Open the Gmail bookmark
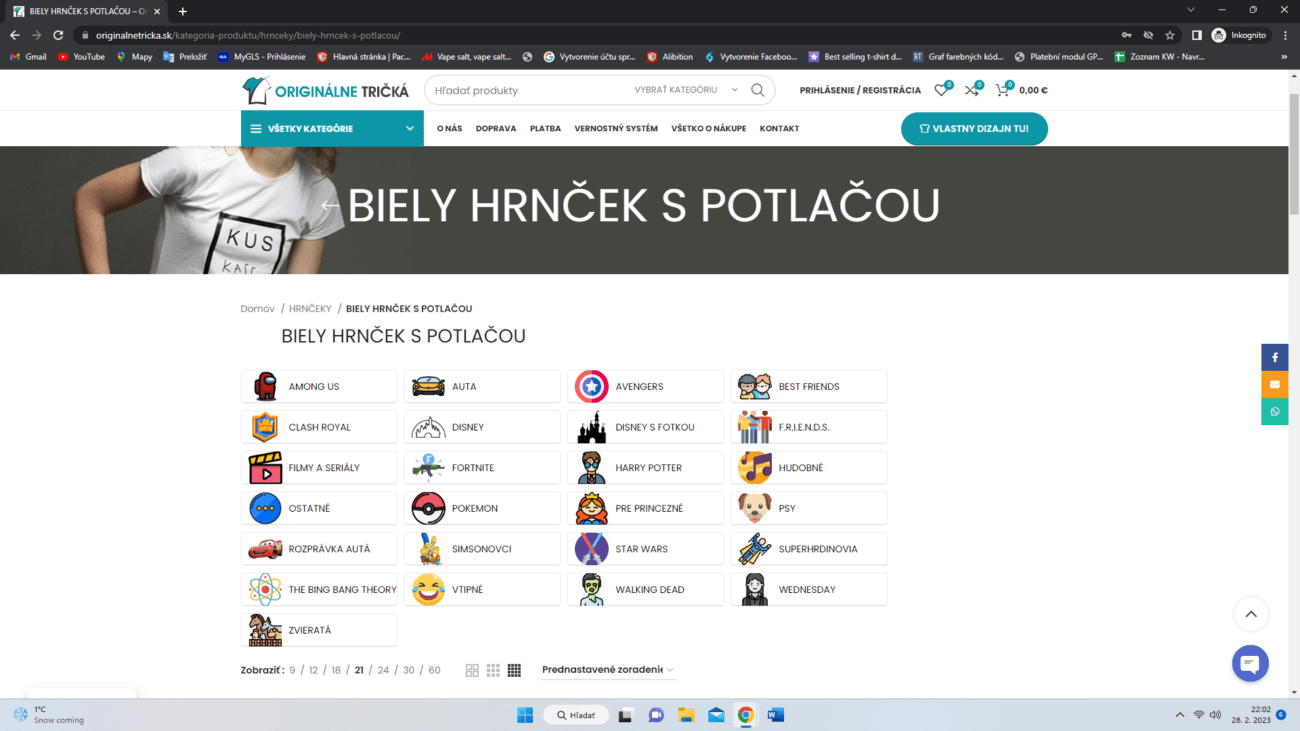 click(x=28, y=57)
